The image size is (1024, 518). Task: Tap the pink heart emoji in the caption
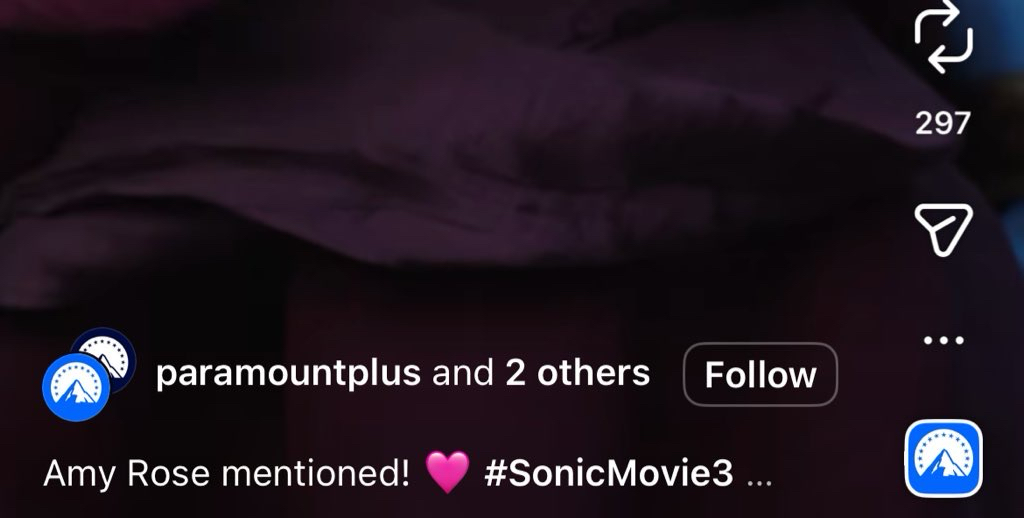click(x=447, y=472)
